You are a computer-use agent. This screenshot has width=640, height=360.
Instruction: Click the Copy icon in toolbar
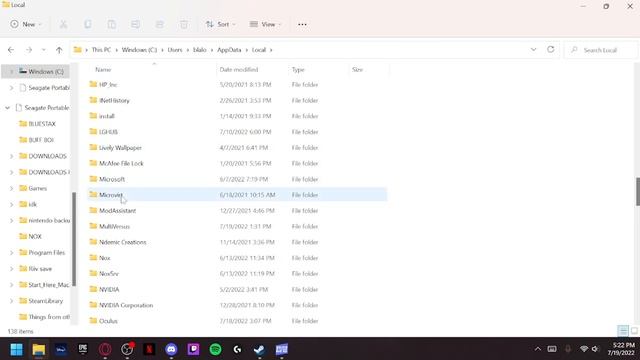click(87, 24)
